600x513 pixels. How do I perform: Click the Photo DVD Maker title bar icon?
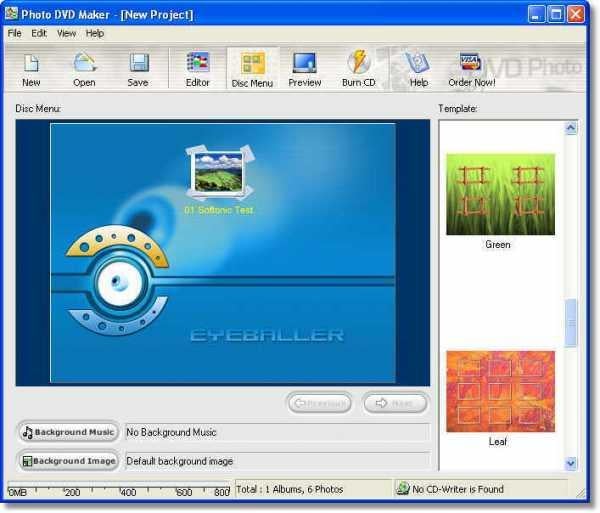(11, 14)
